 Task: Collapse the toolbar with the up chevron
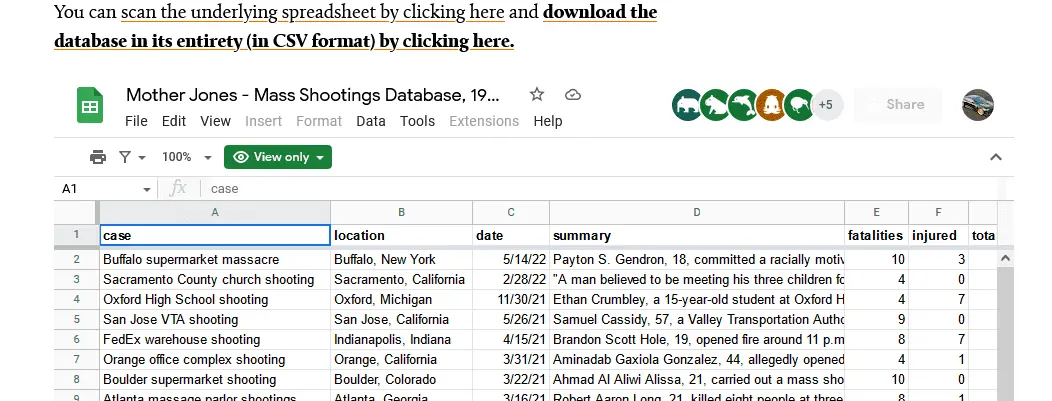[995, 157]
